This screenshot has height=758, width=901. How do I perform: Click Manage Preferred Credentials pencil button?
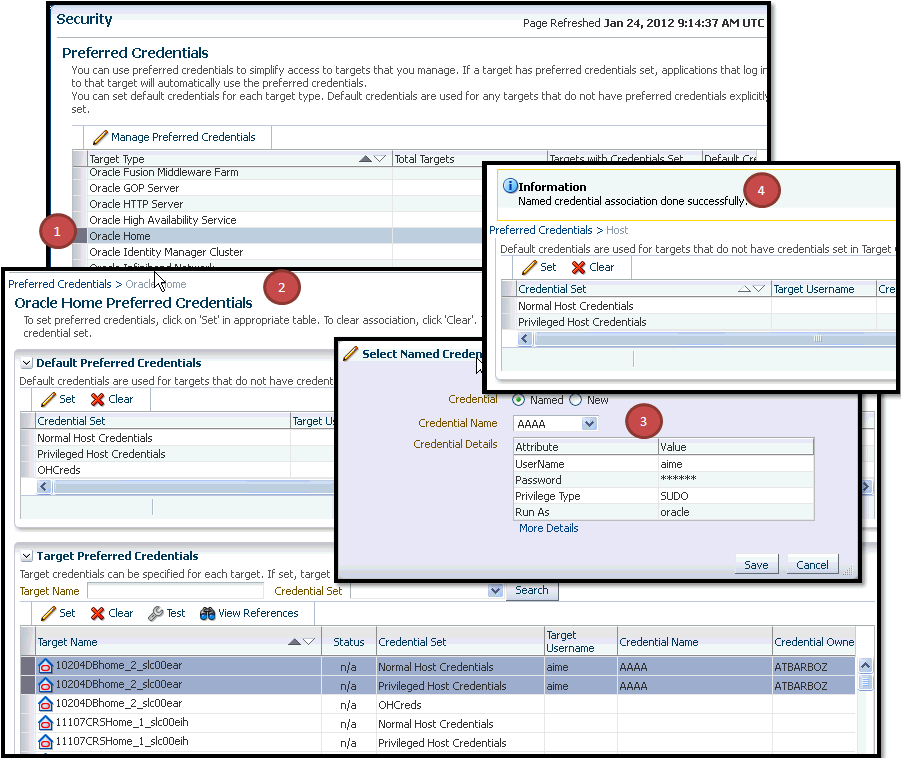pos(174,137)
